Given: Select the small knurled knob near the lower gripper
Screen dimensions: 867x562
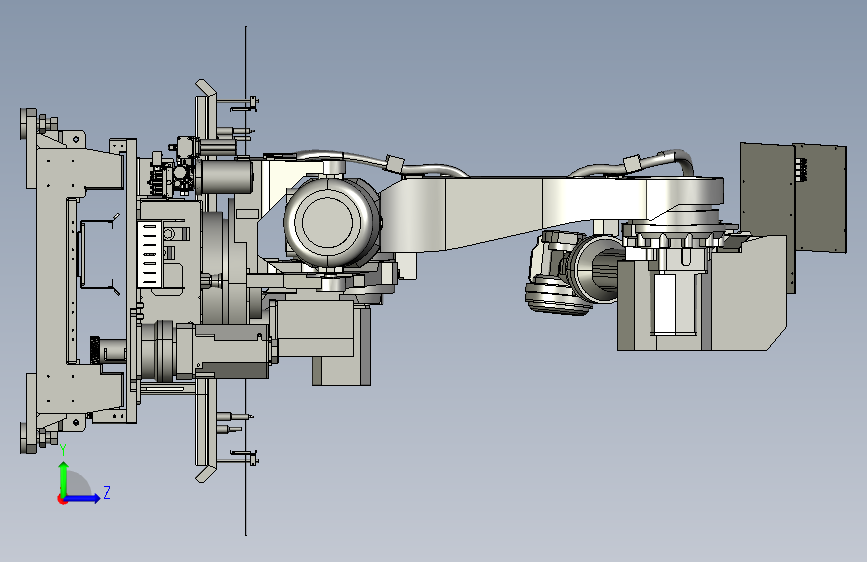Looking at the screenshot, I should pyautogui.click(x=95, y=350).
